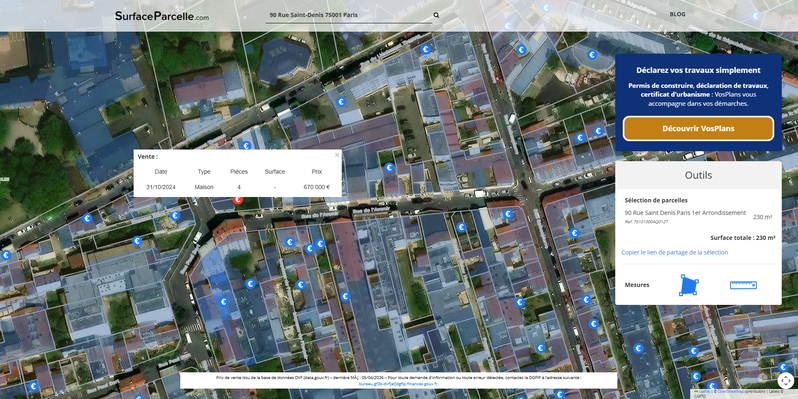Click the euro marker inside the blue highlighted parcel
Image resolution: width=798 pixels, height=399 pixels.
click(x=223, y=302)
